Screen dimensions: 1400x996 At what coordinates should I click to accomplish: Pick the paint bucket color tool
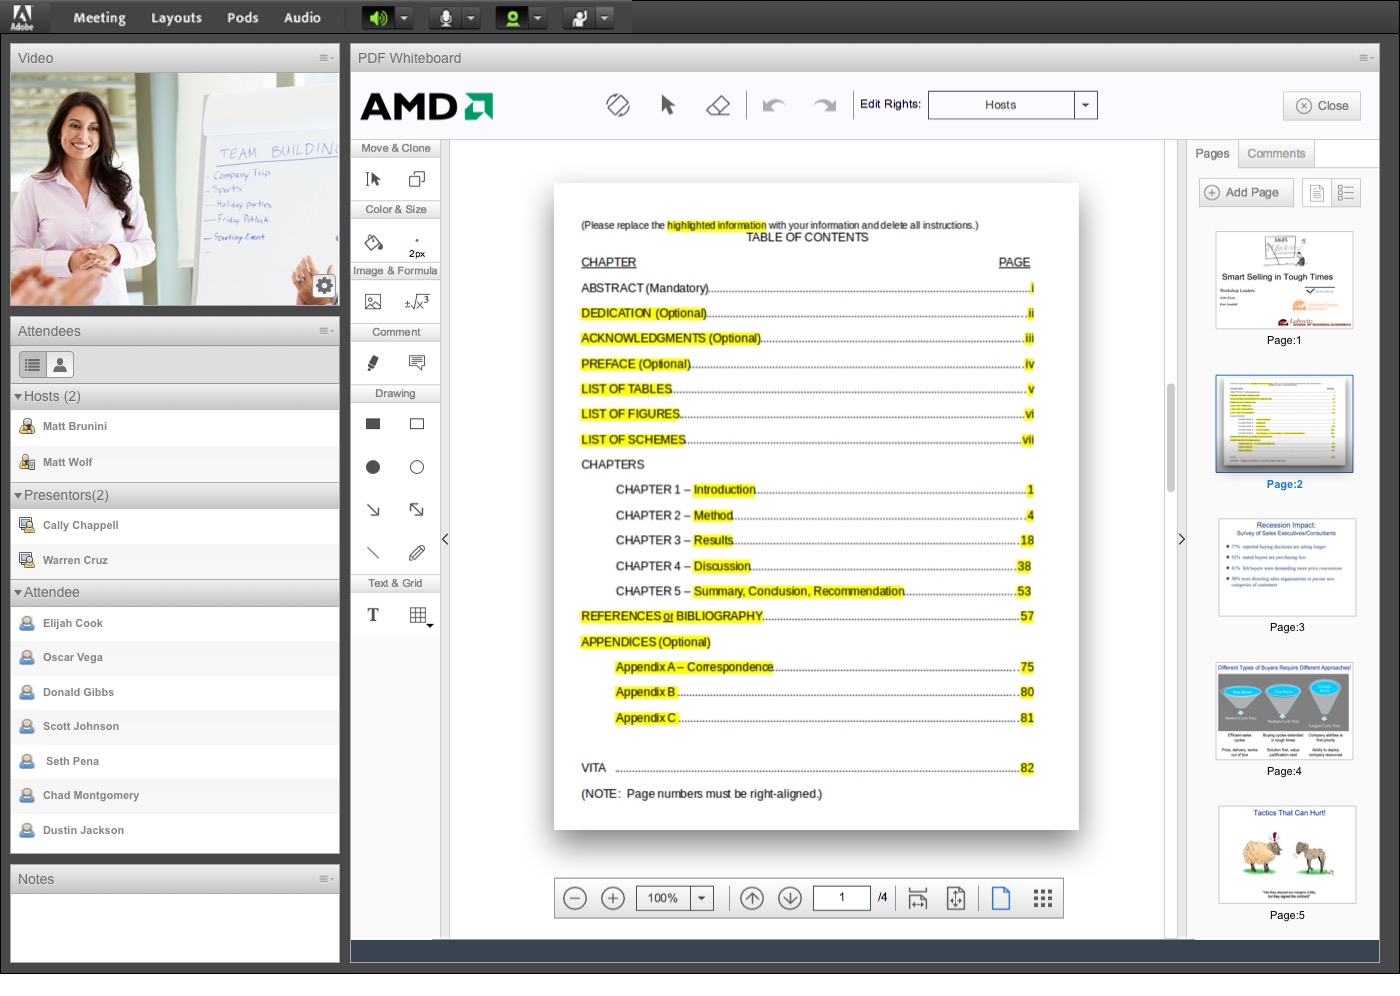coord(374,242)
